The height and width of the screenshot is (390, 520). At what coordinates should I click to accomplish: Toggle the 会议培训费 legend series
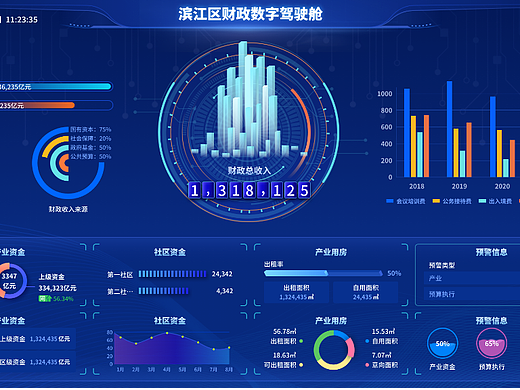[406, 201]
